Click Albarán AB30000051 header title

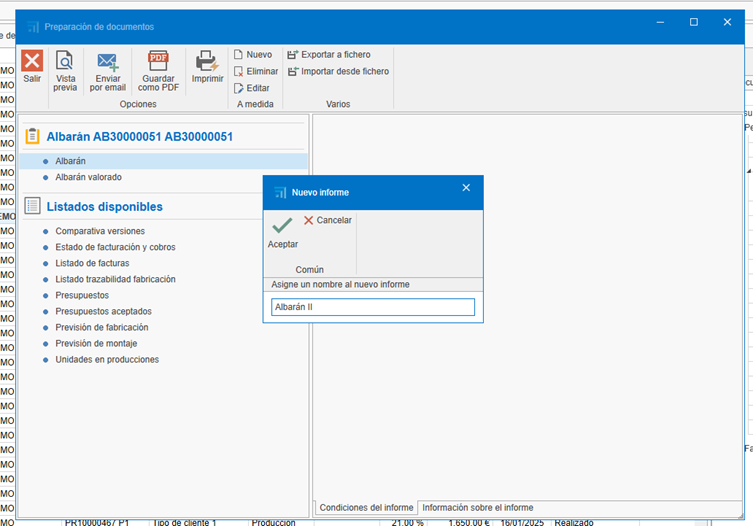coord(140,136)
